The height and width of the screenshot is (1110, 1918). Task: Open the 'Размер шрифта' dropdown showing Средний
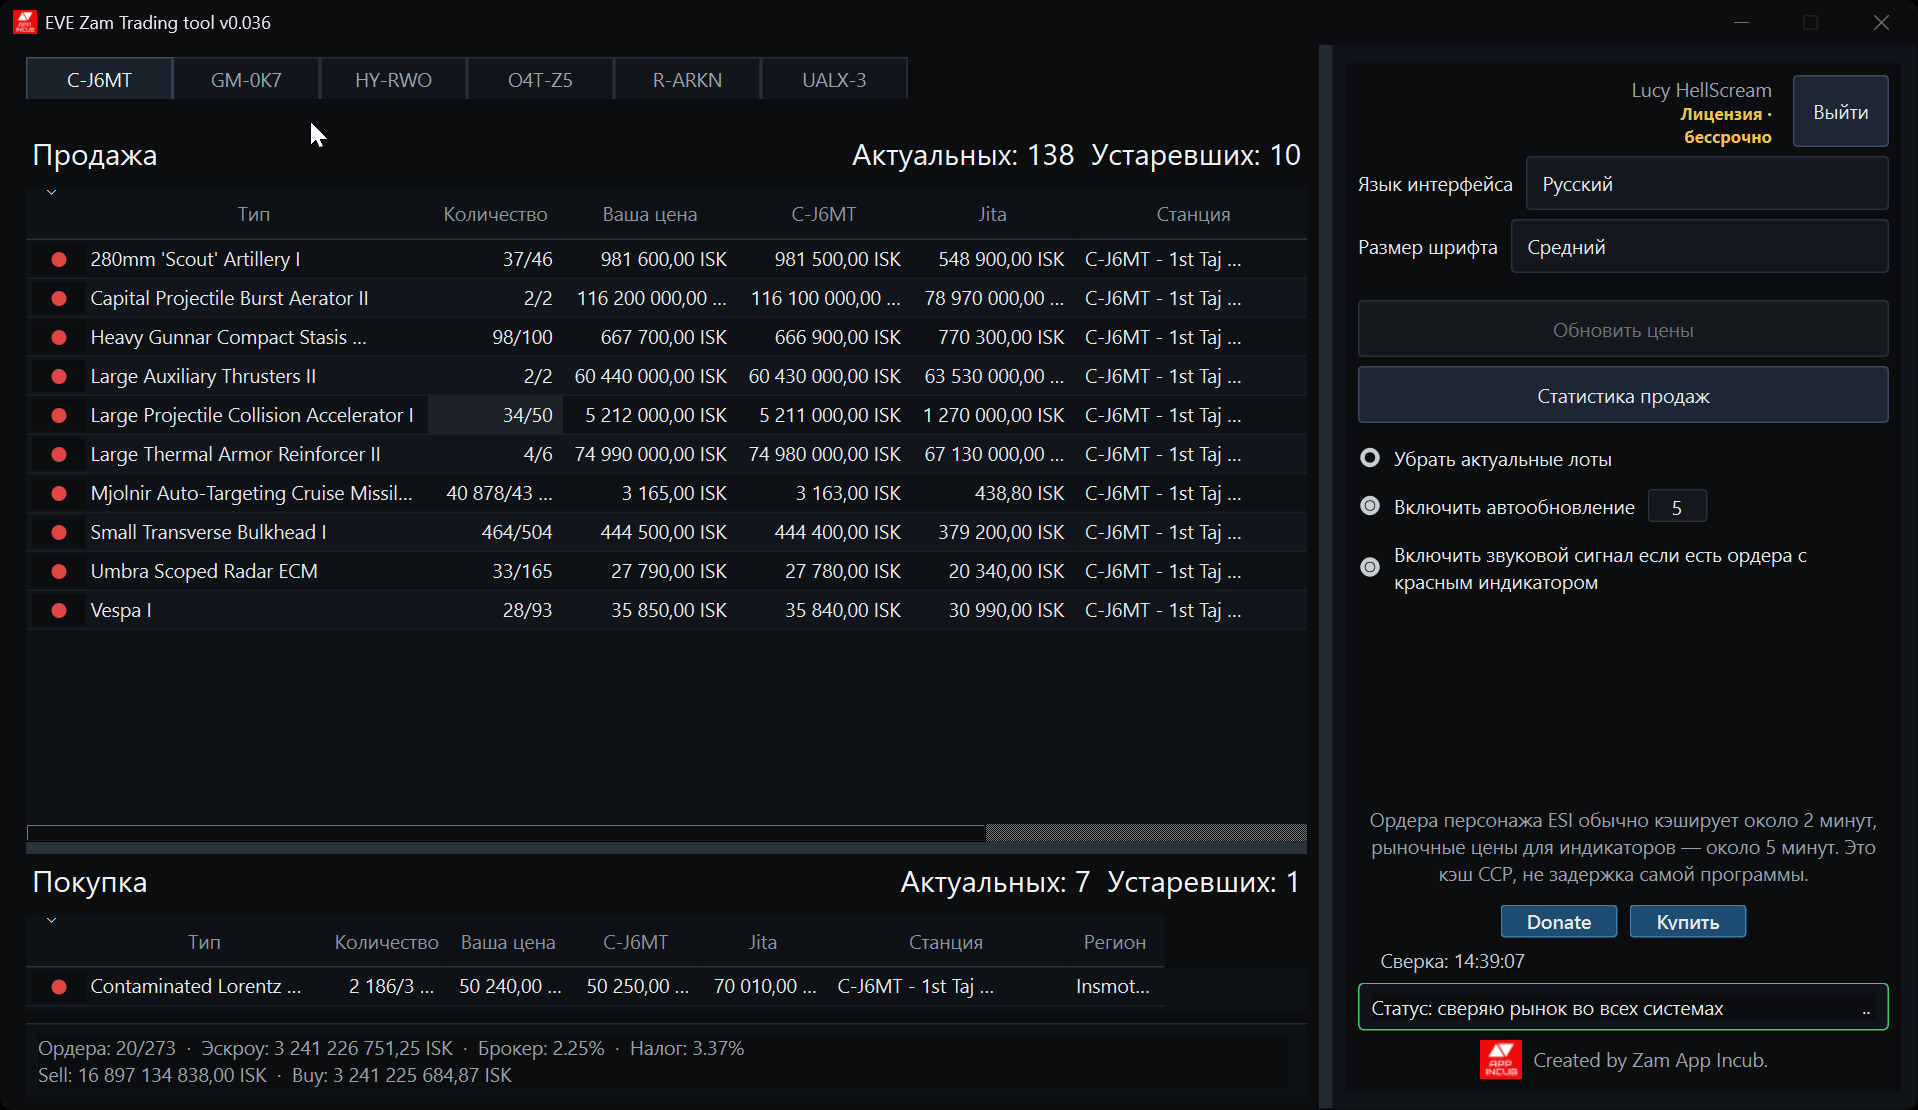pyautogui.click(x=1699, y=247)
